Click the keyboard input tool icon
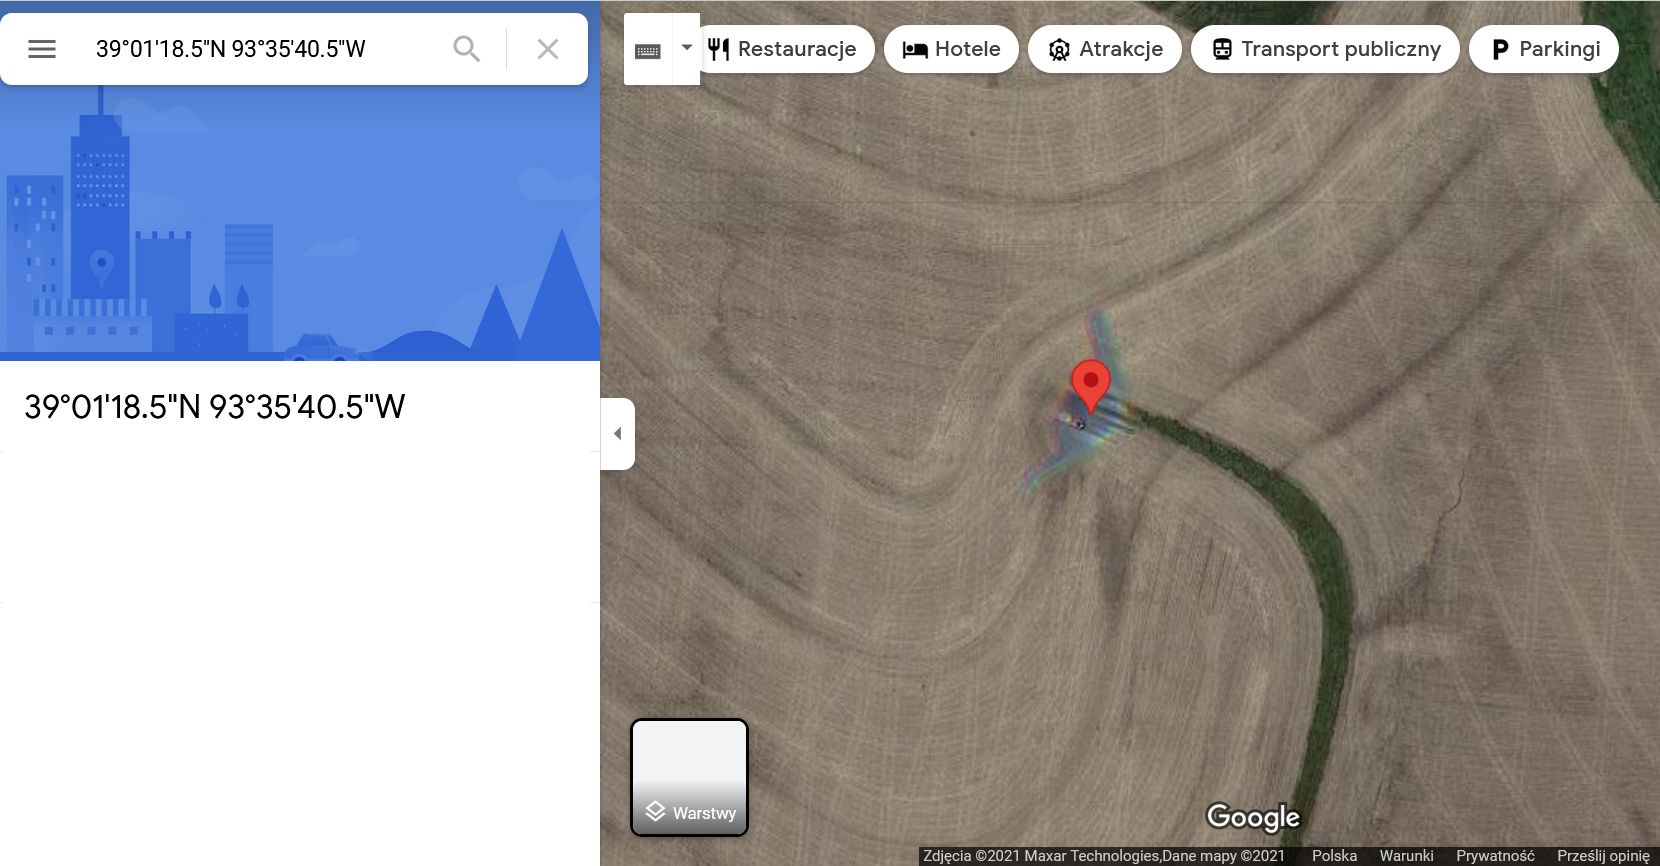The width and height of the screenshot is (1660, 866). [x=648, y=50]
